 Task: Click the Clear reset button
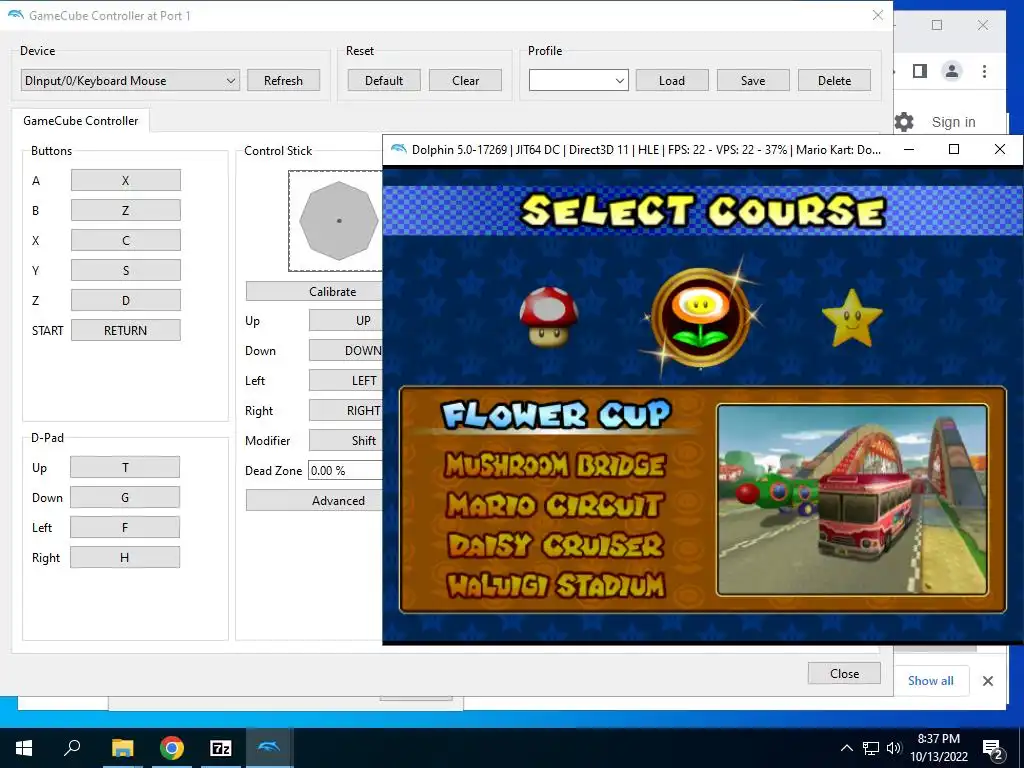(x=465, y=80)
